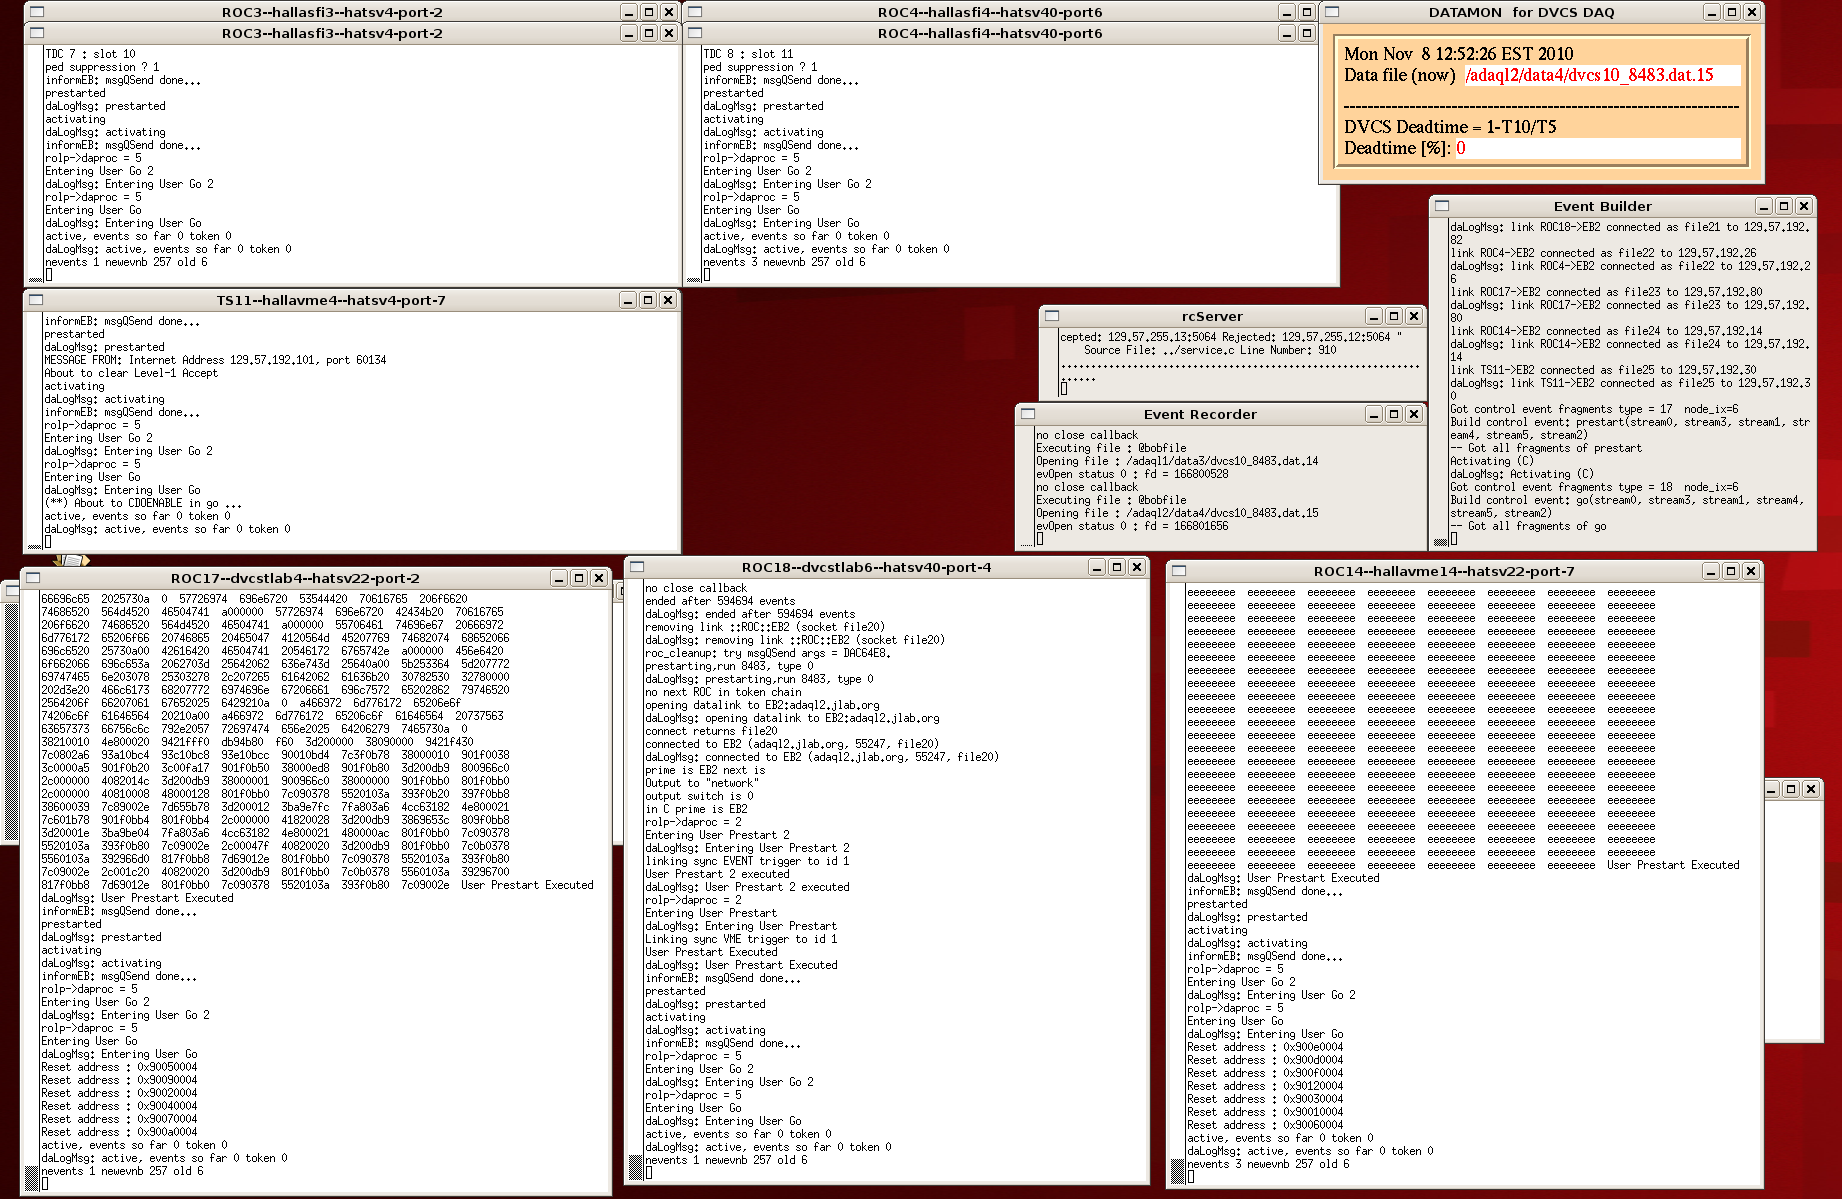Viewport: 1842px width, 1199px height.
Task: Click the ROC14 terminal scrollbar thumb
Action: coord(1177,1170)
